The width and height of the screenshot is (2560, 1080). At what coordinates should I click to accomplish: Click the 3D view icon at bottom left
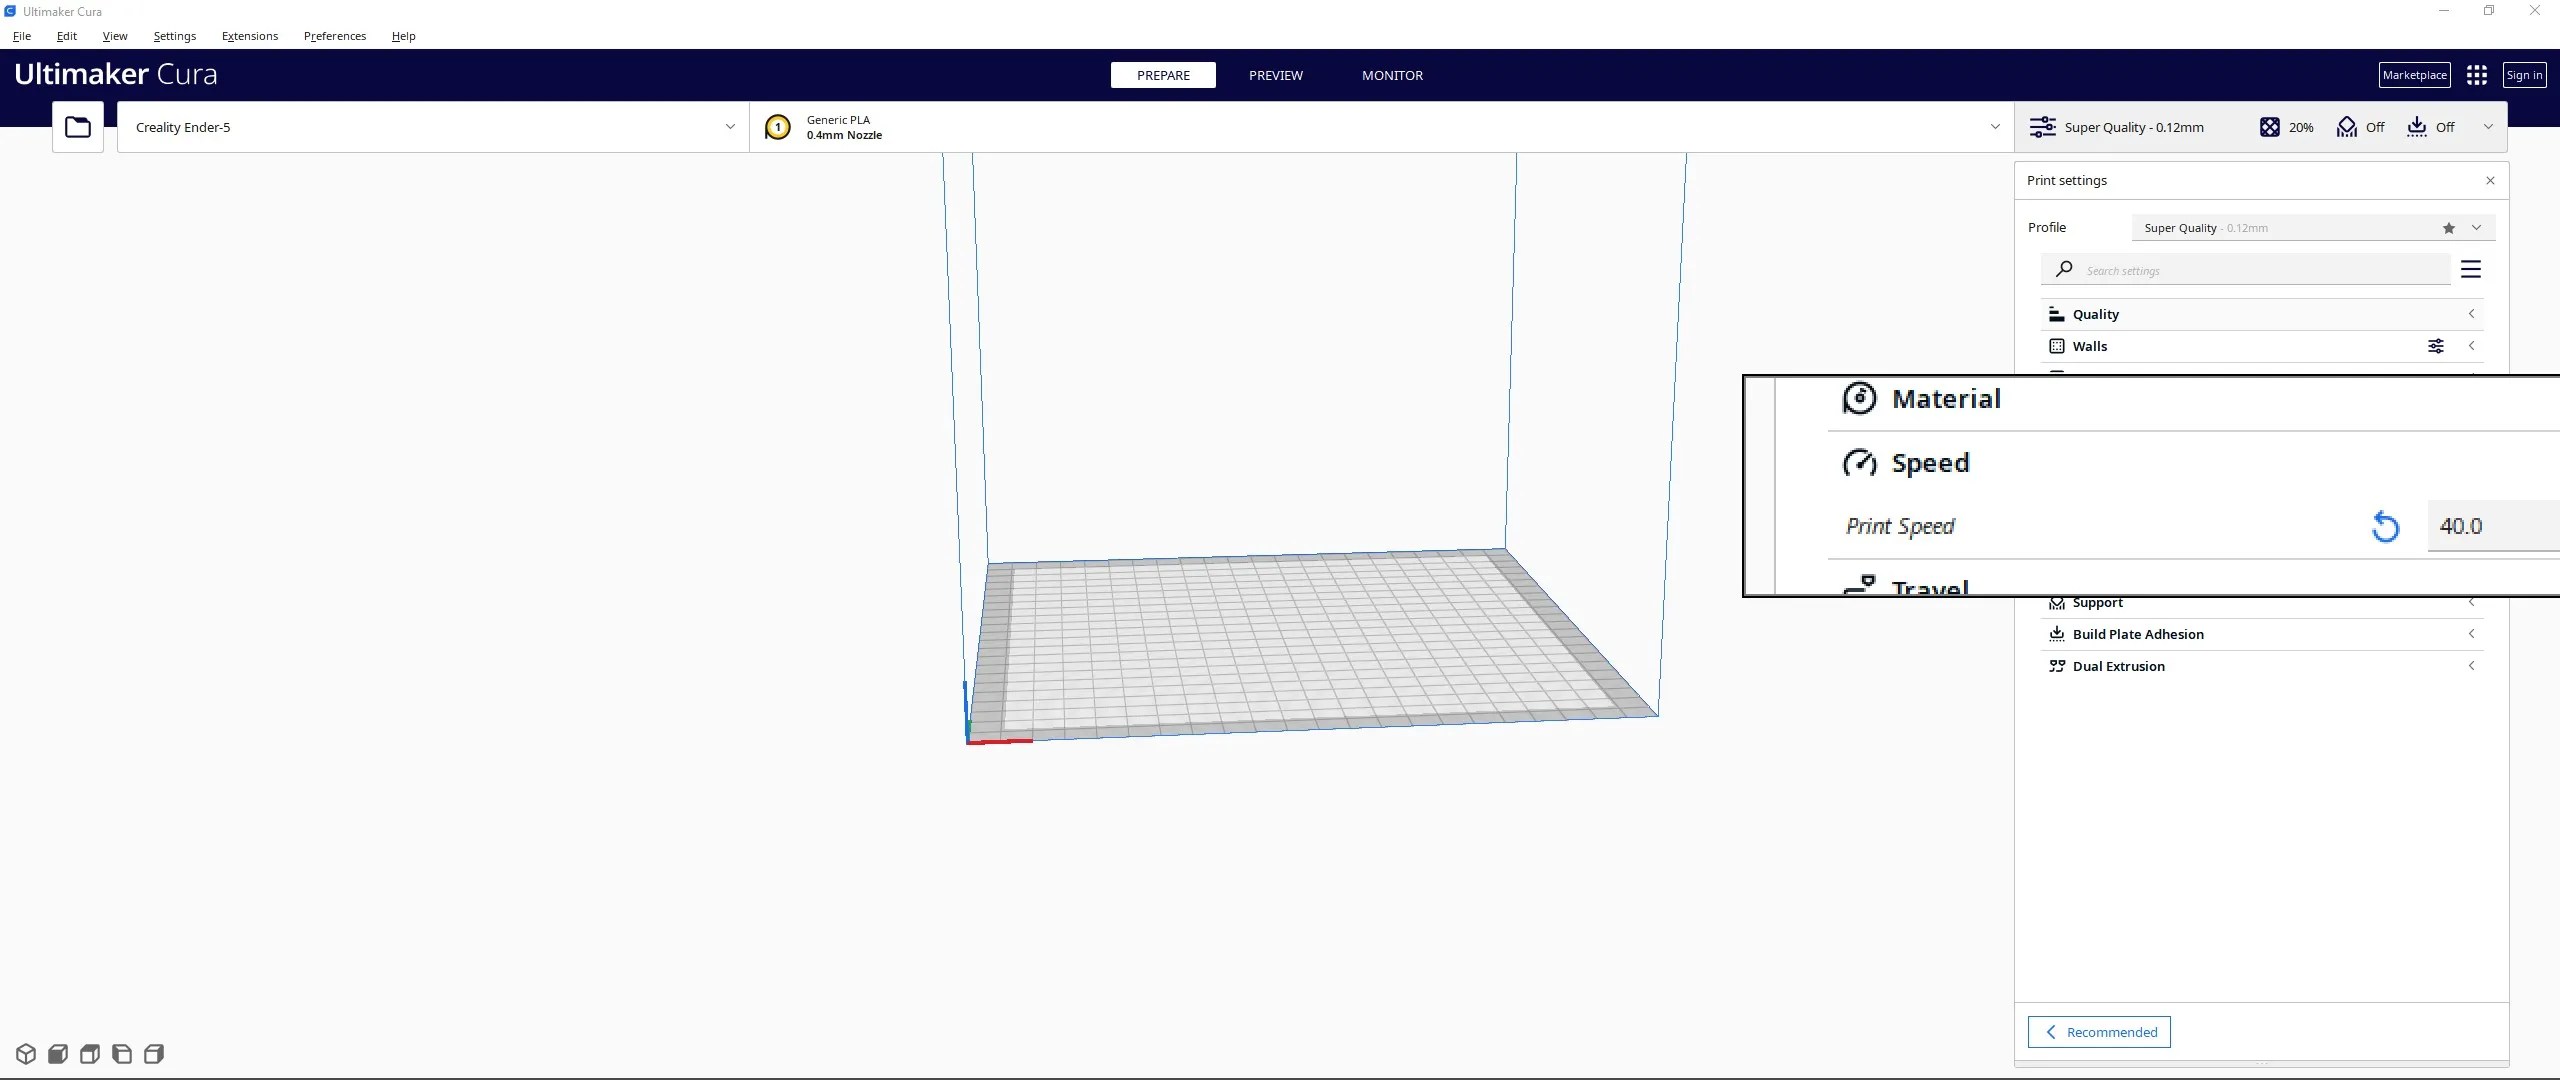click(26, 1054)
